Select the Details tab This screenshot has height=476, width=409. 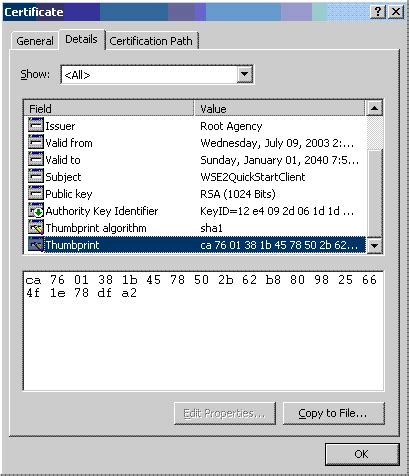coord(82,39)
